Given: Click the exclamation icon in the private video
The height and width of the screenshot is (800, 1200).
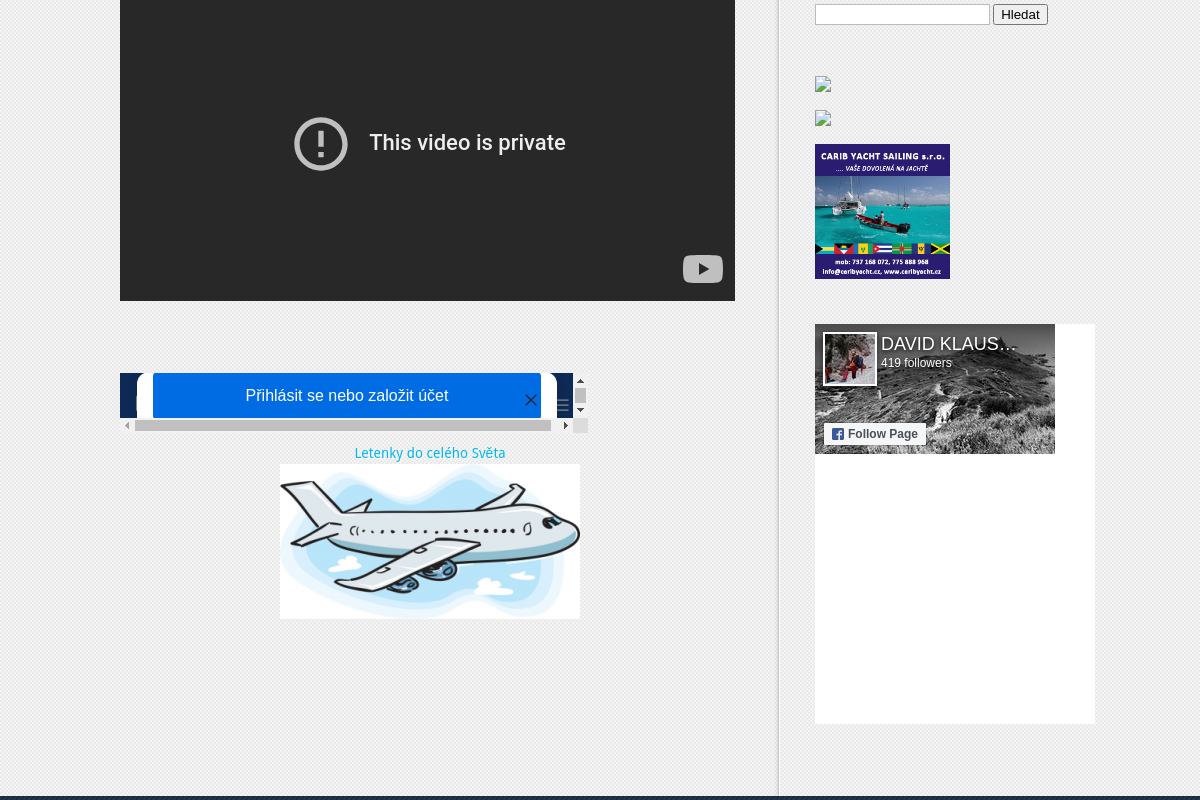Looking at the screenshot, I should [x=321, y=144].
